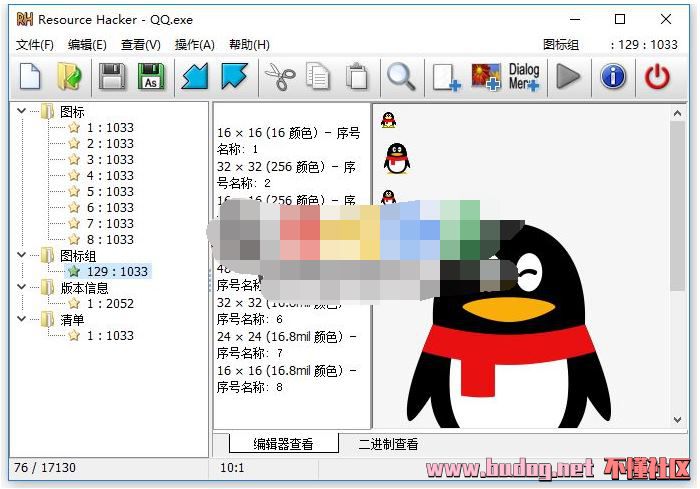
Task: Switch to the 编辑器查看 tab
Action: point(283,443)
